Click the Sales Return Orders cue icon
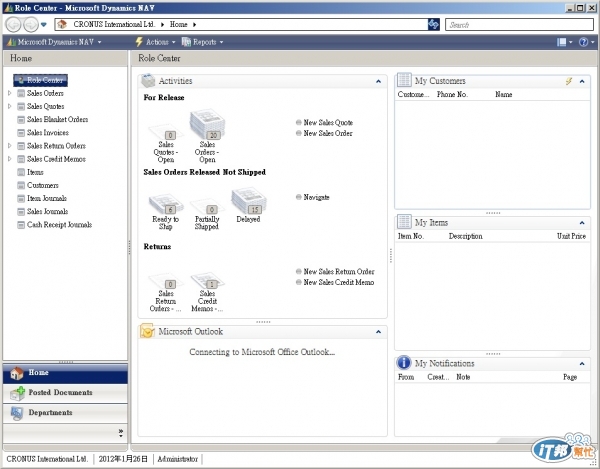Screen dimensions: 600x469 (166, 281)
